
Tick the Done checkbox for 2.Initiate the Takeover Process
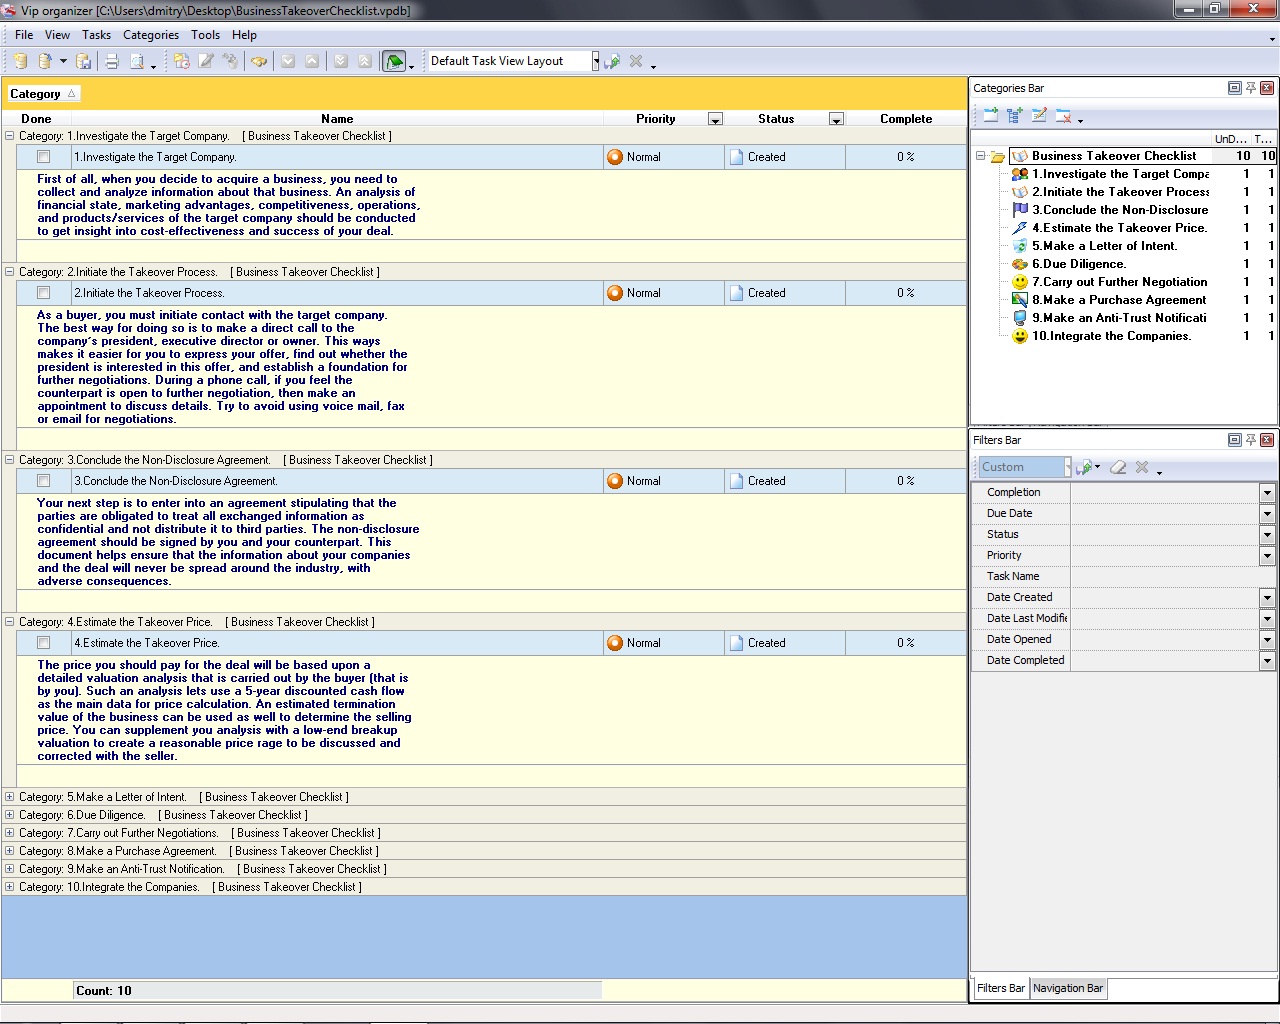coord(43,293)
